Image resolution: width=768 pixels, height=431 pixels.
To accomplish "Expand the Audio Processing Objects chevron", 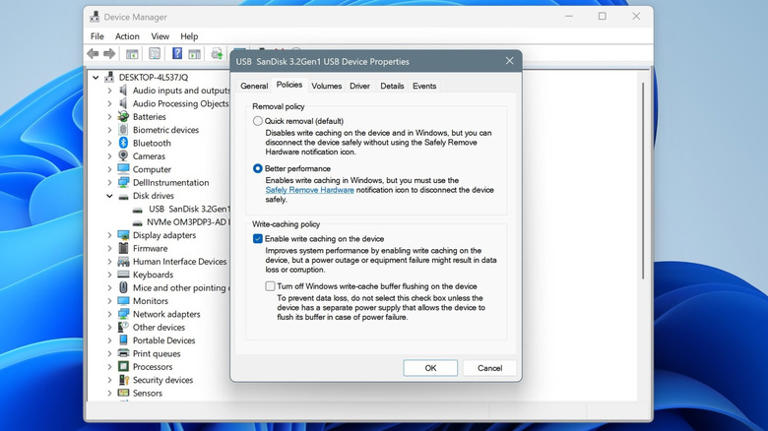I will coord(110,104).
